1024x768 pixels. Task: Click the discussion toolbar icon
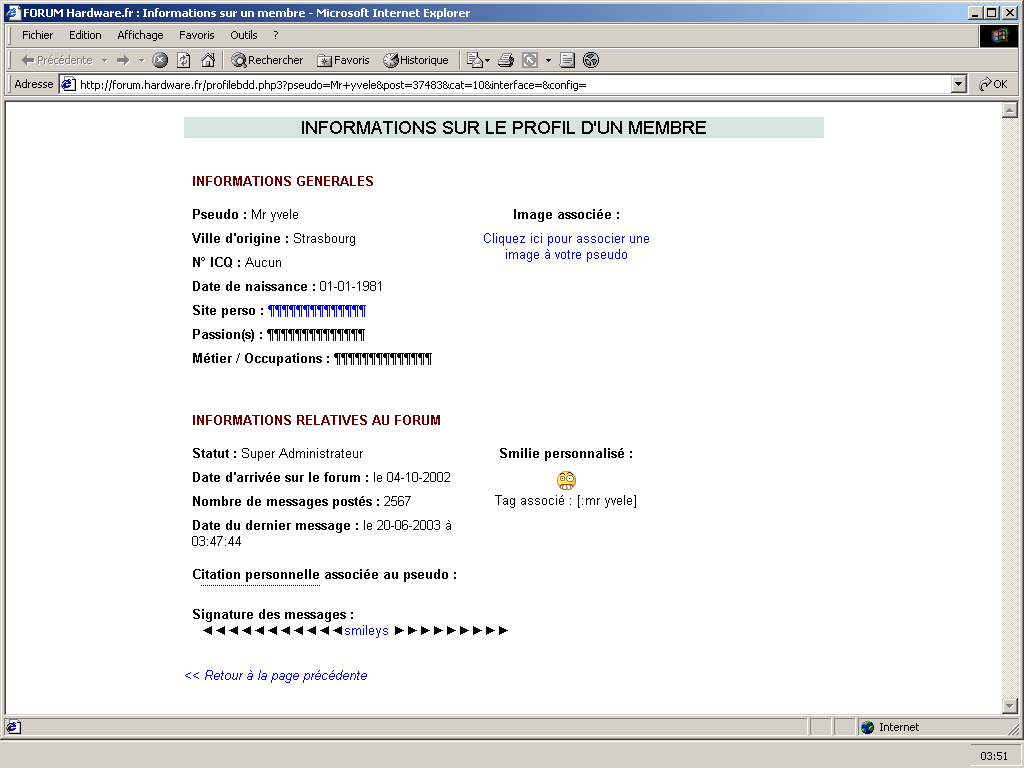(x=567, y=60)
